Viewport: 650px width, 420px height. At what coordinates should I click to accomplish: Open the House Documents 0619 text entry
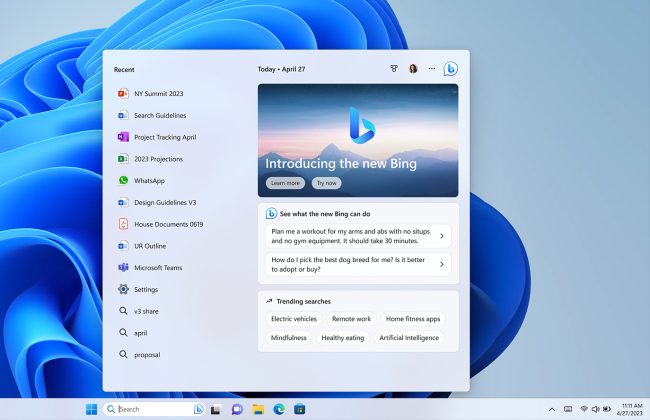pos(169,224)
